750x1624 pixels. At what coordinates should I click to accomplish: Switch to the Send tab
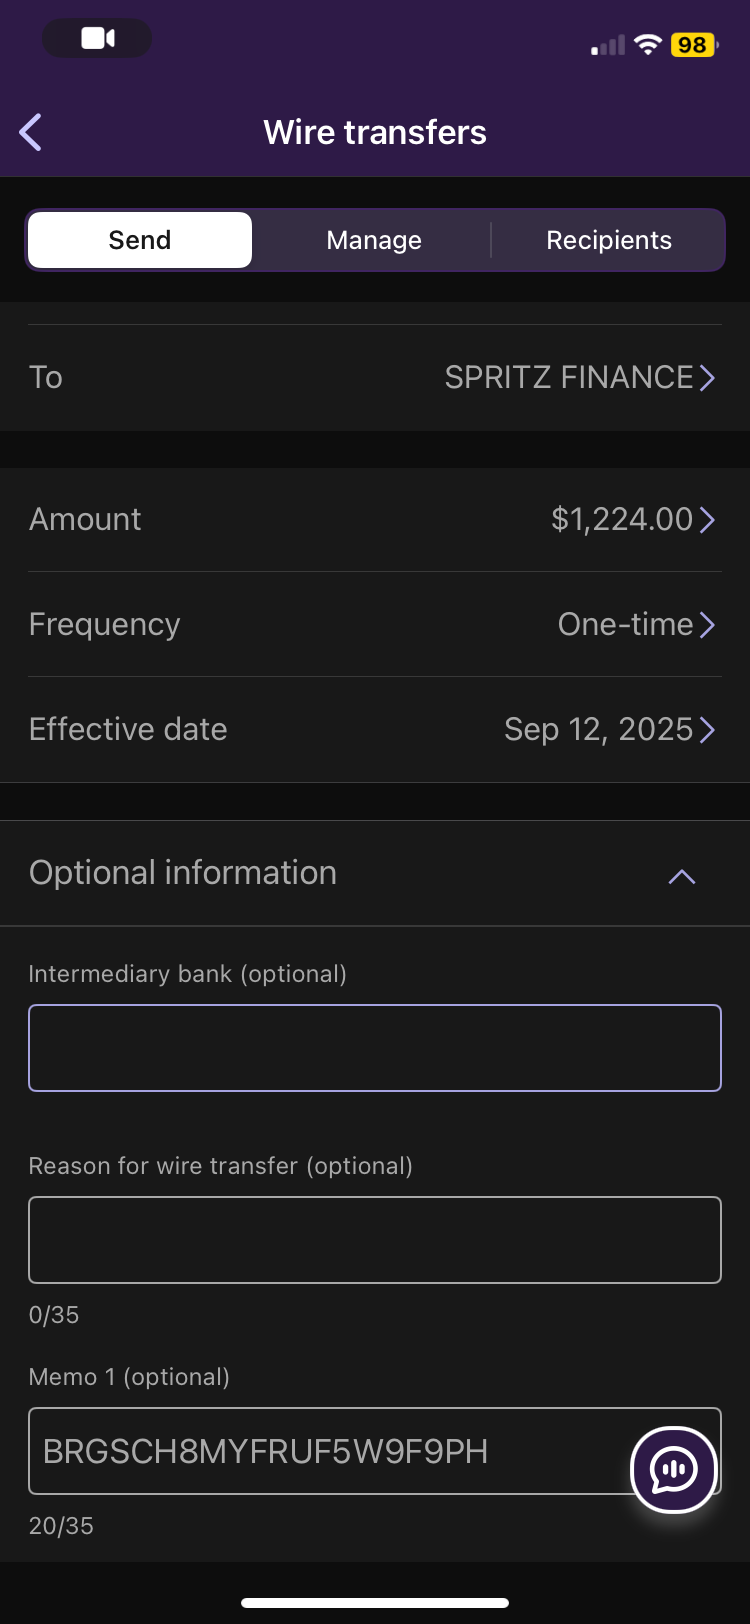140,240
